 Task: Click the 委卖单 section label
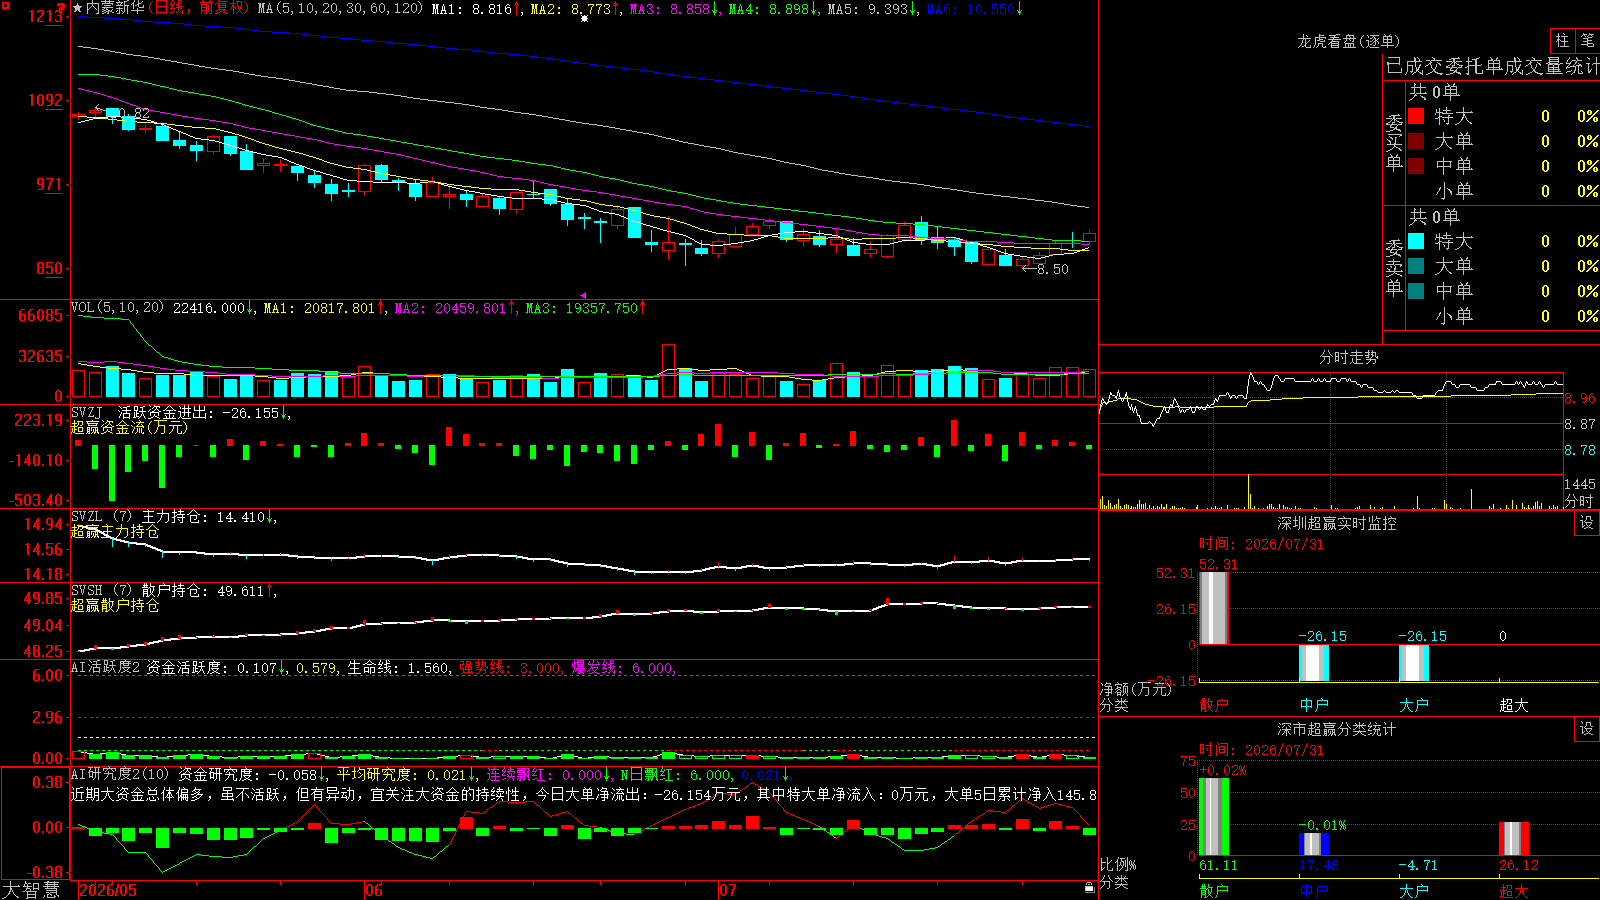pyautogui.click(x=1394, y=267)
